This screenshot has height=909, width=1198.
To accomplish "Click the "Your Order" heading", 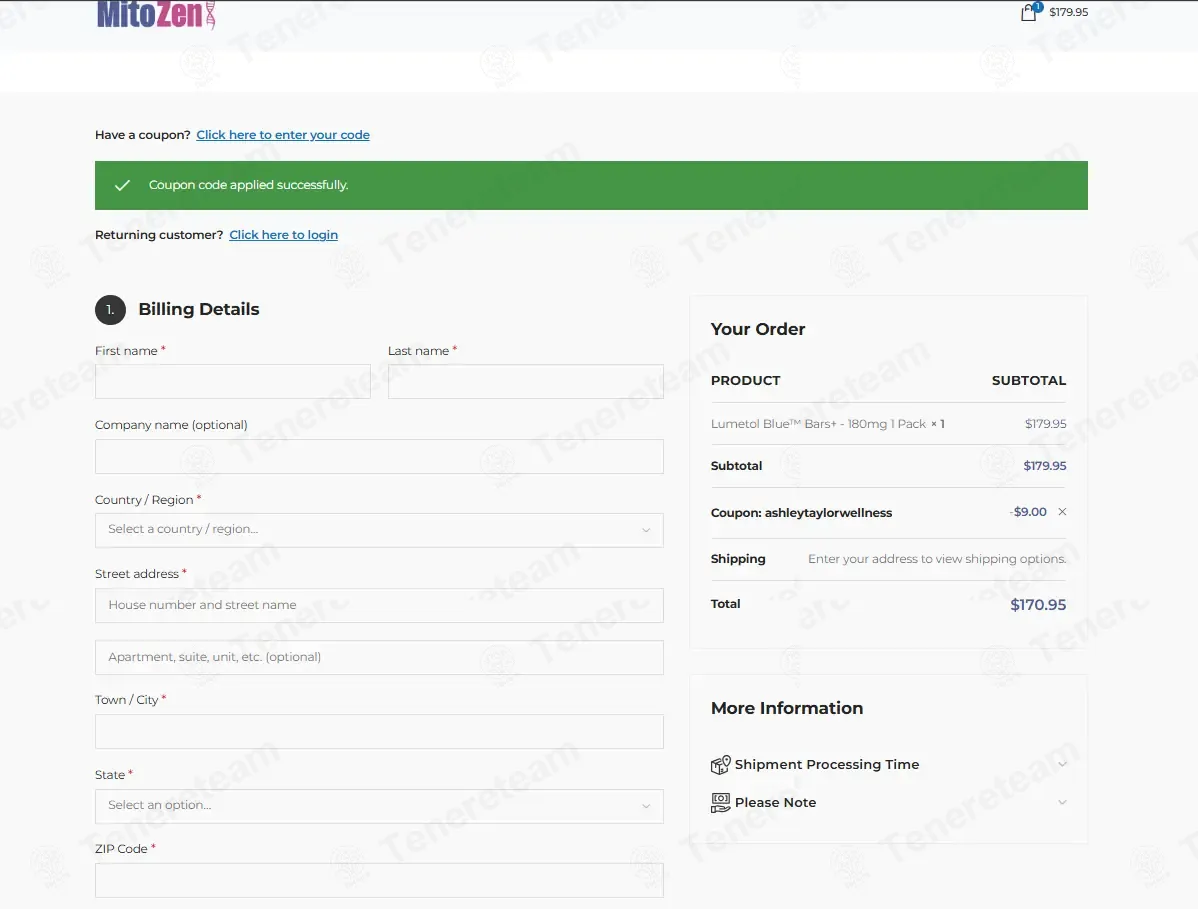I will (758, 329).
